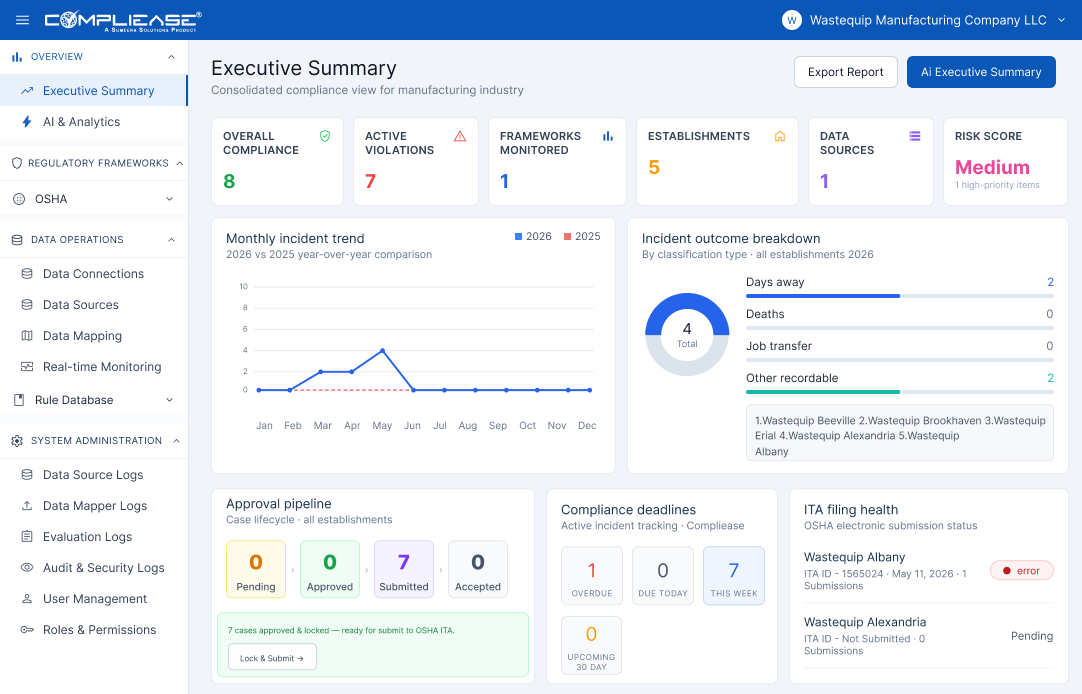The width and height of the screenshot is (1082, 694).
Task: Open the Risk Score Medium card
Action: pyautogui.click(x=1005, y=161)
